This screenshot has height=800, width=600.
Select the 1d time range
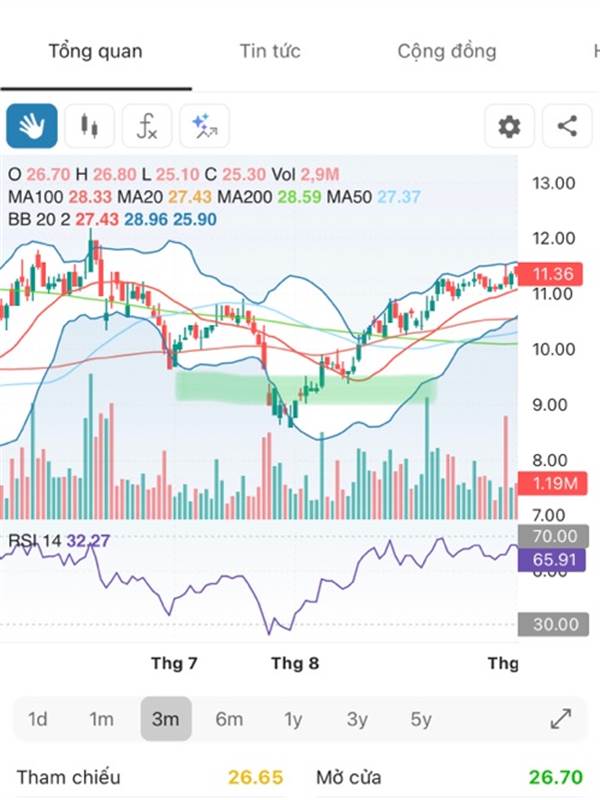point(38,719)
